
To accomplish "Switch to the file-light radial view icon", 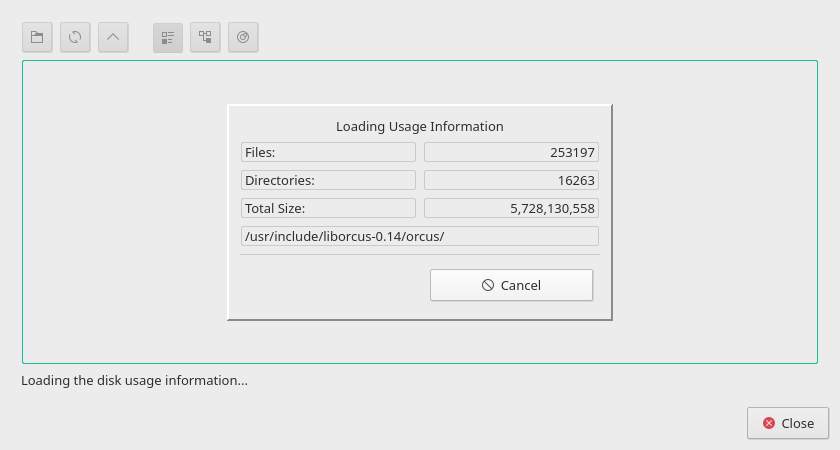I will tap(243, 38).
